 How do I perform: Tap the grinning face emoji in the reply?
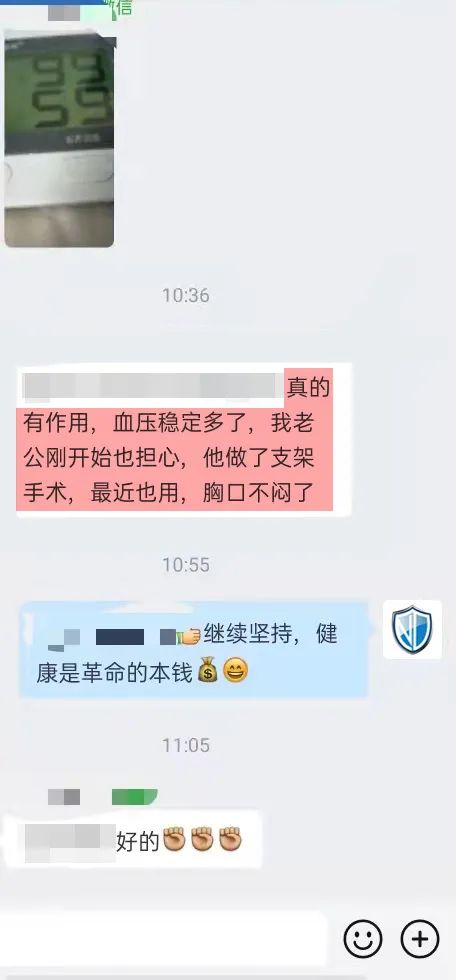[x=235, y=672]
